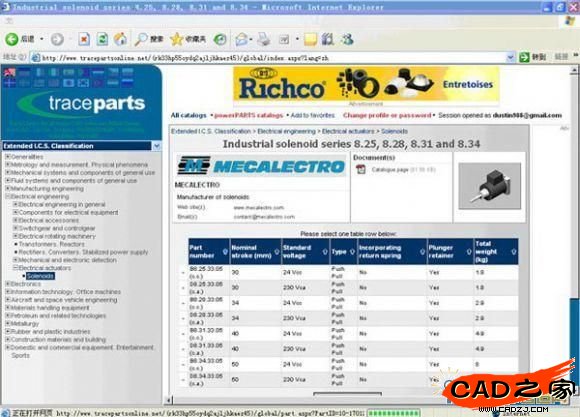Sort table by Nominal stroke column
The width and height of the screenshot is (580, 417).
[277, 252]
